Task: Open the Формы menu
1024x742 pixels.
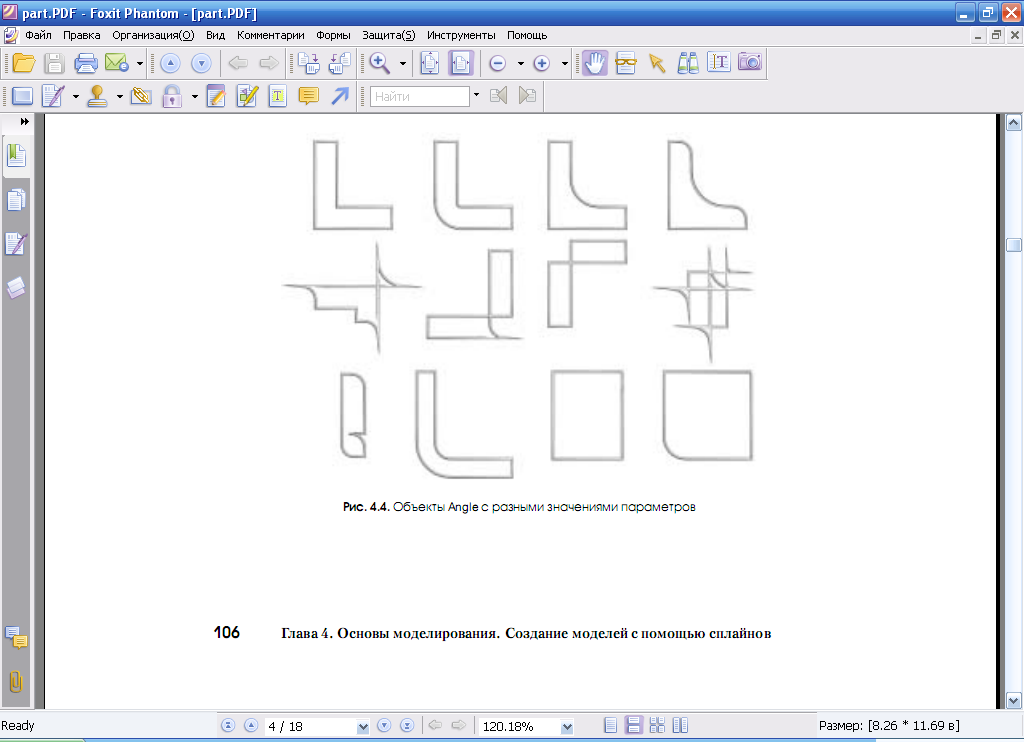Action: [x=333, y=35]
